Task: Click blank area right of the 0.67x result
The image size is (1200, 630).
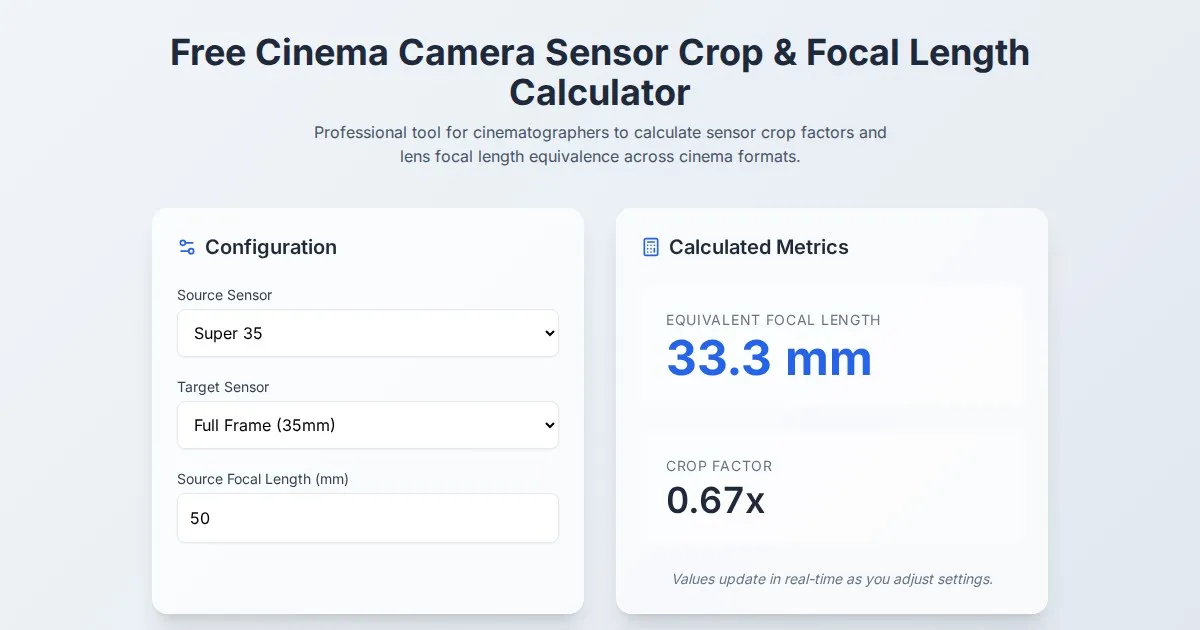Action: coord(900,499)
